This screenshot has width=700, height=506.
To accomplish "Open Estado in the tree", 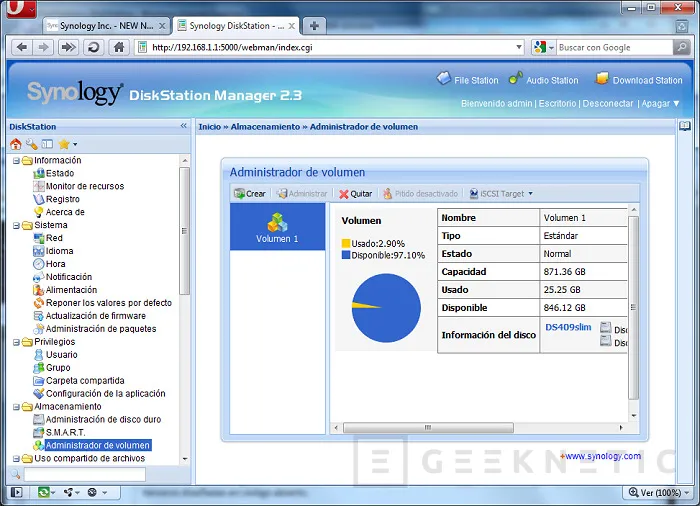I will tap(60, 173).
